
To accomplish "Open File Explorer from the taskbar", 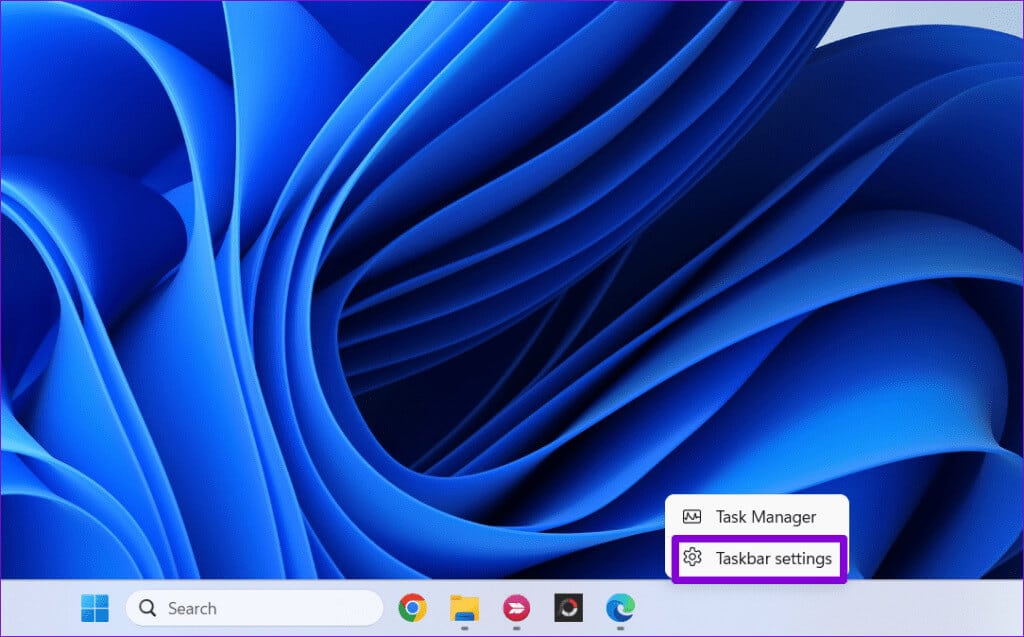I will coord(464,608).
